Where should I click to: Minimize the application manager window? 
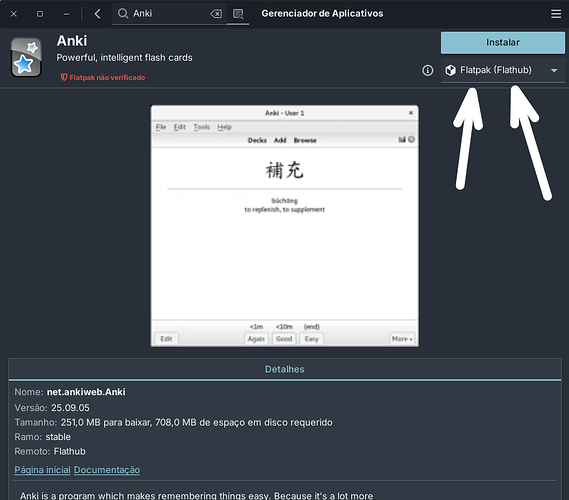[x=66, y=14]
